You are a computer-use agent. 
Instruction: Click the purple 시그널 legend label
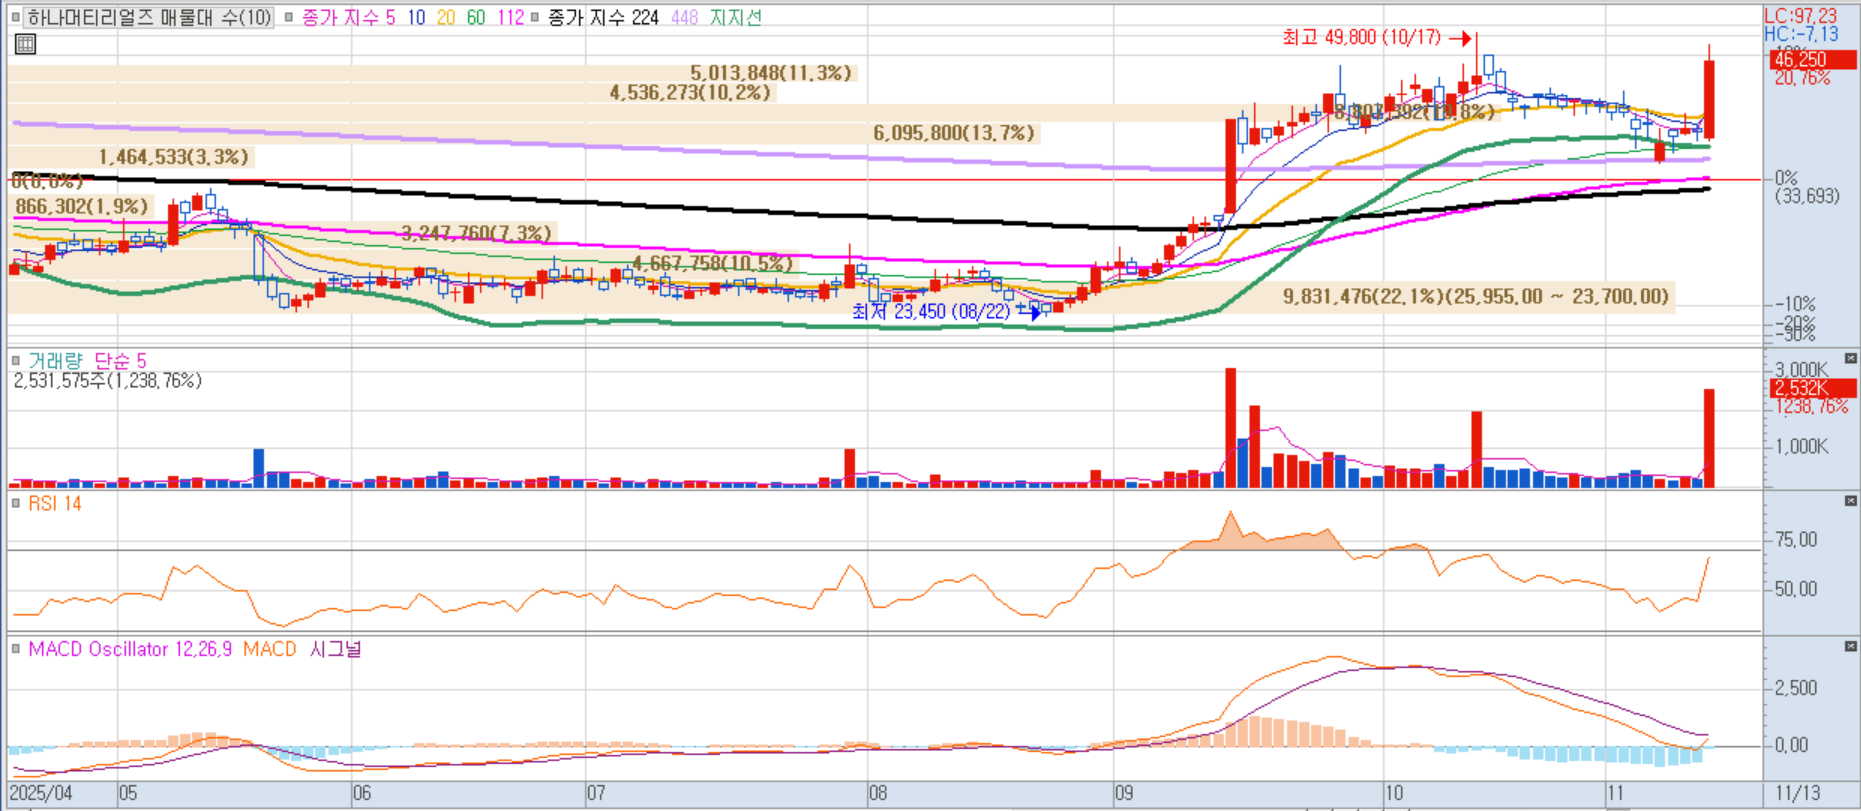tap(335, 649)
